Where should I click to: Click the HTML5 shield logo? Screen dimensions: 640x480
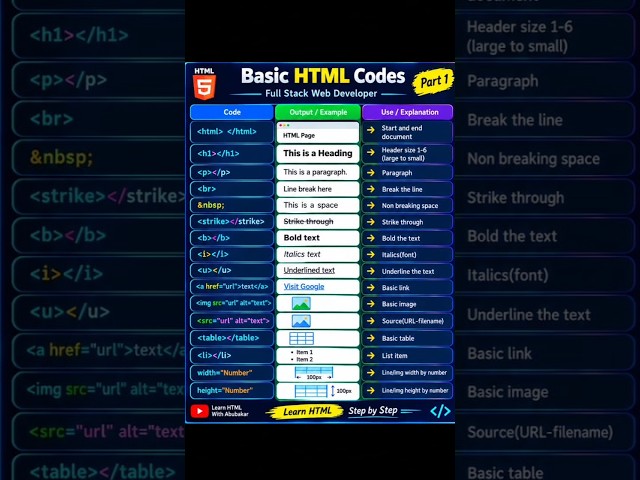[x=204, y=84]
